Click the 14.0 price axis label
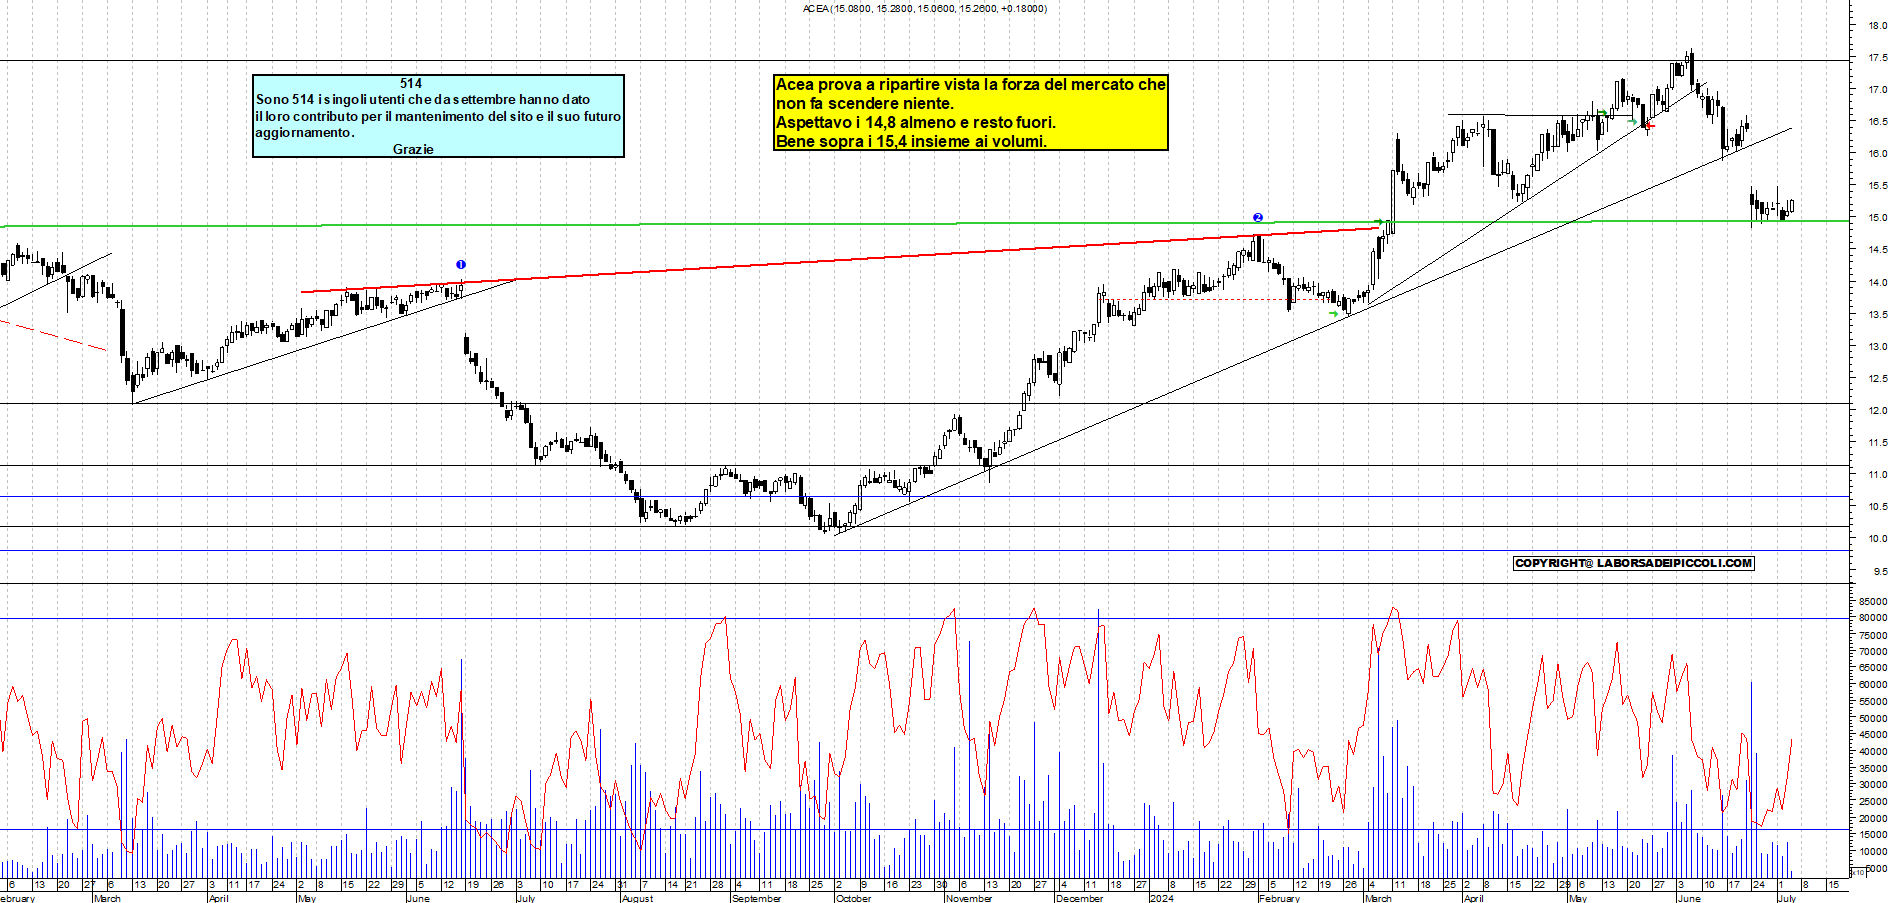 pos(1877,283)
